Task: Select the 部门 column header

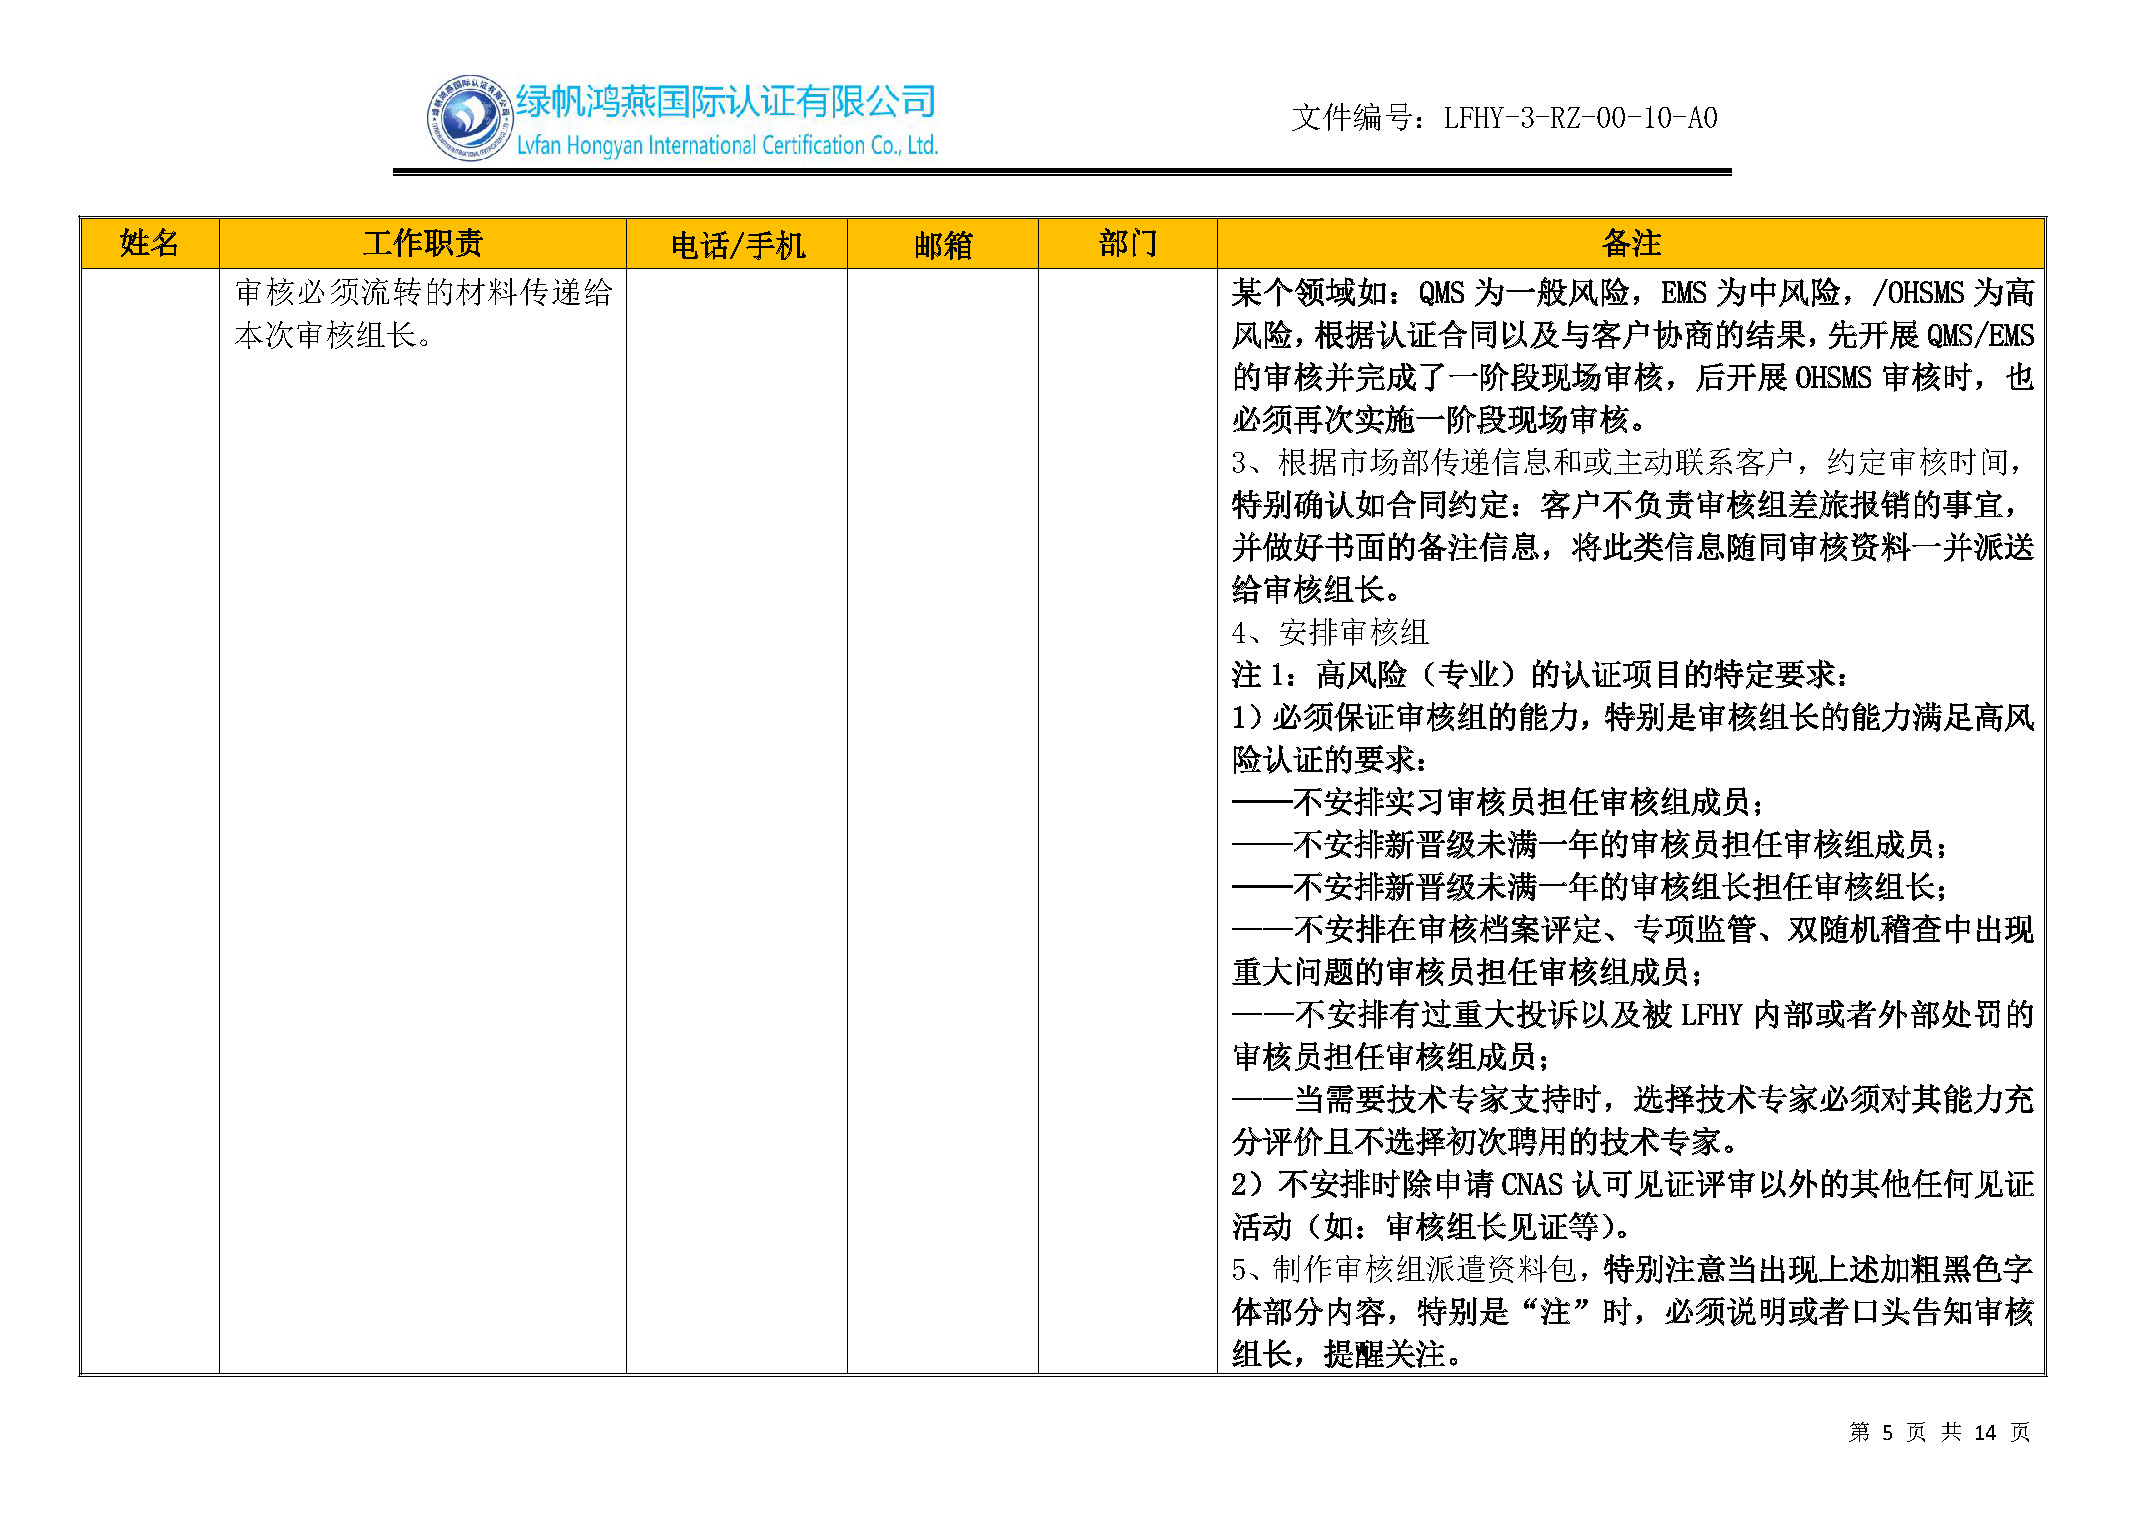Action: 1127,243
